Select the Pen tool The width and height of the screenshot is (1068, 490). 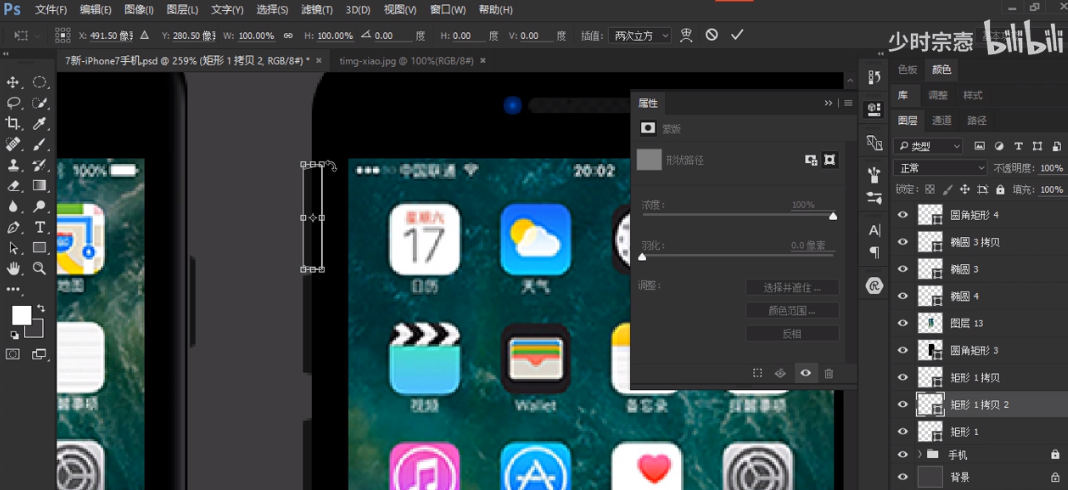[12, 227]
